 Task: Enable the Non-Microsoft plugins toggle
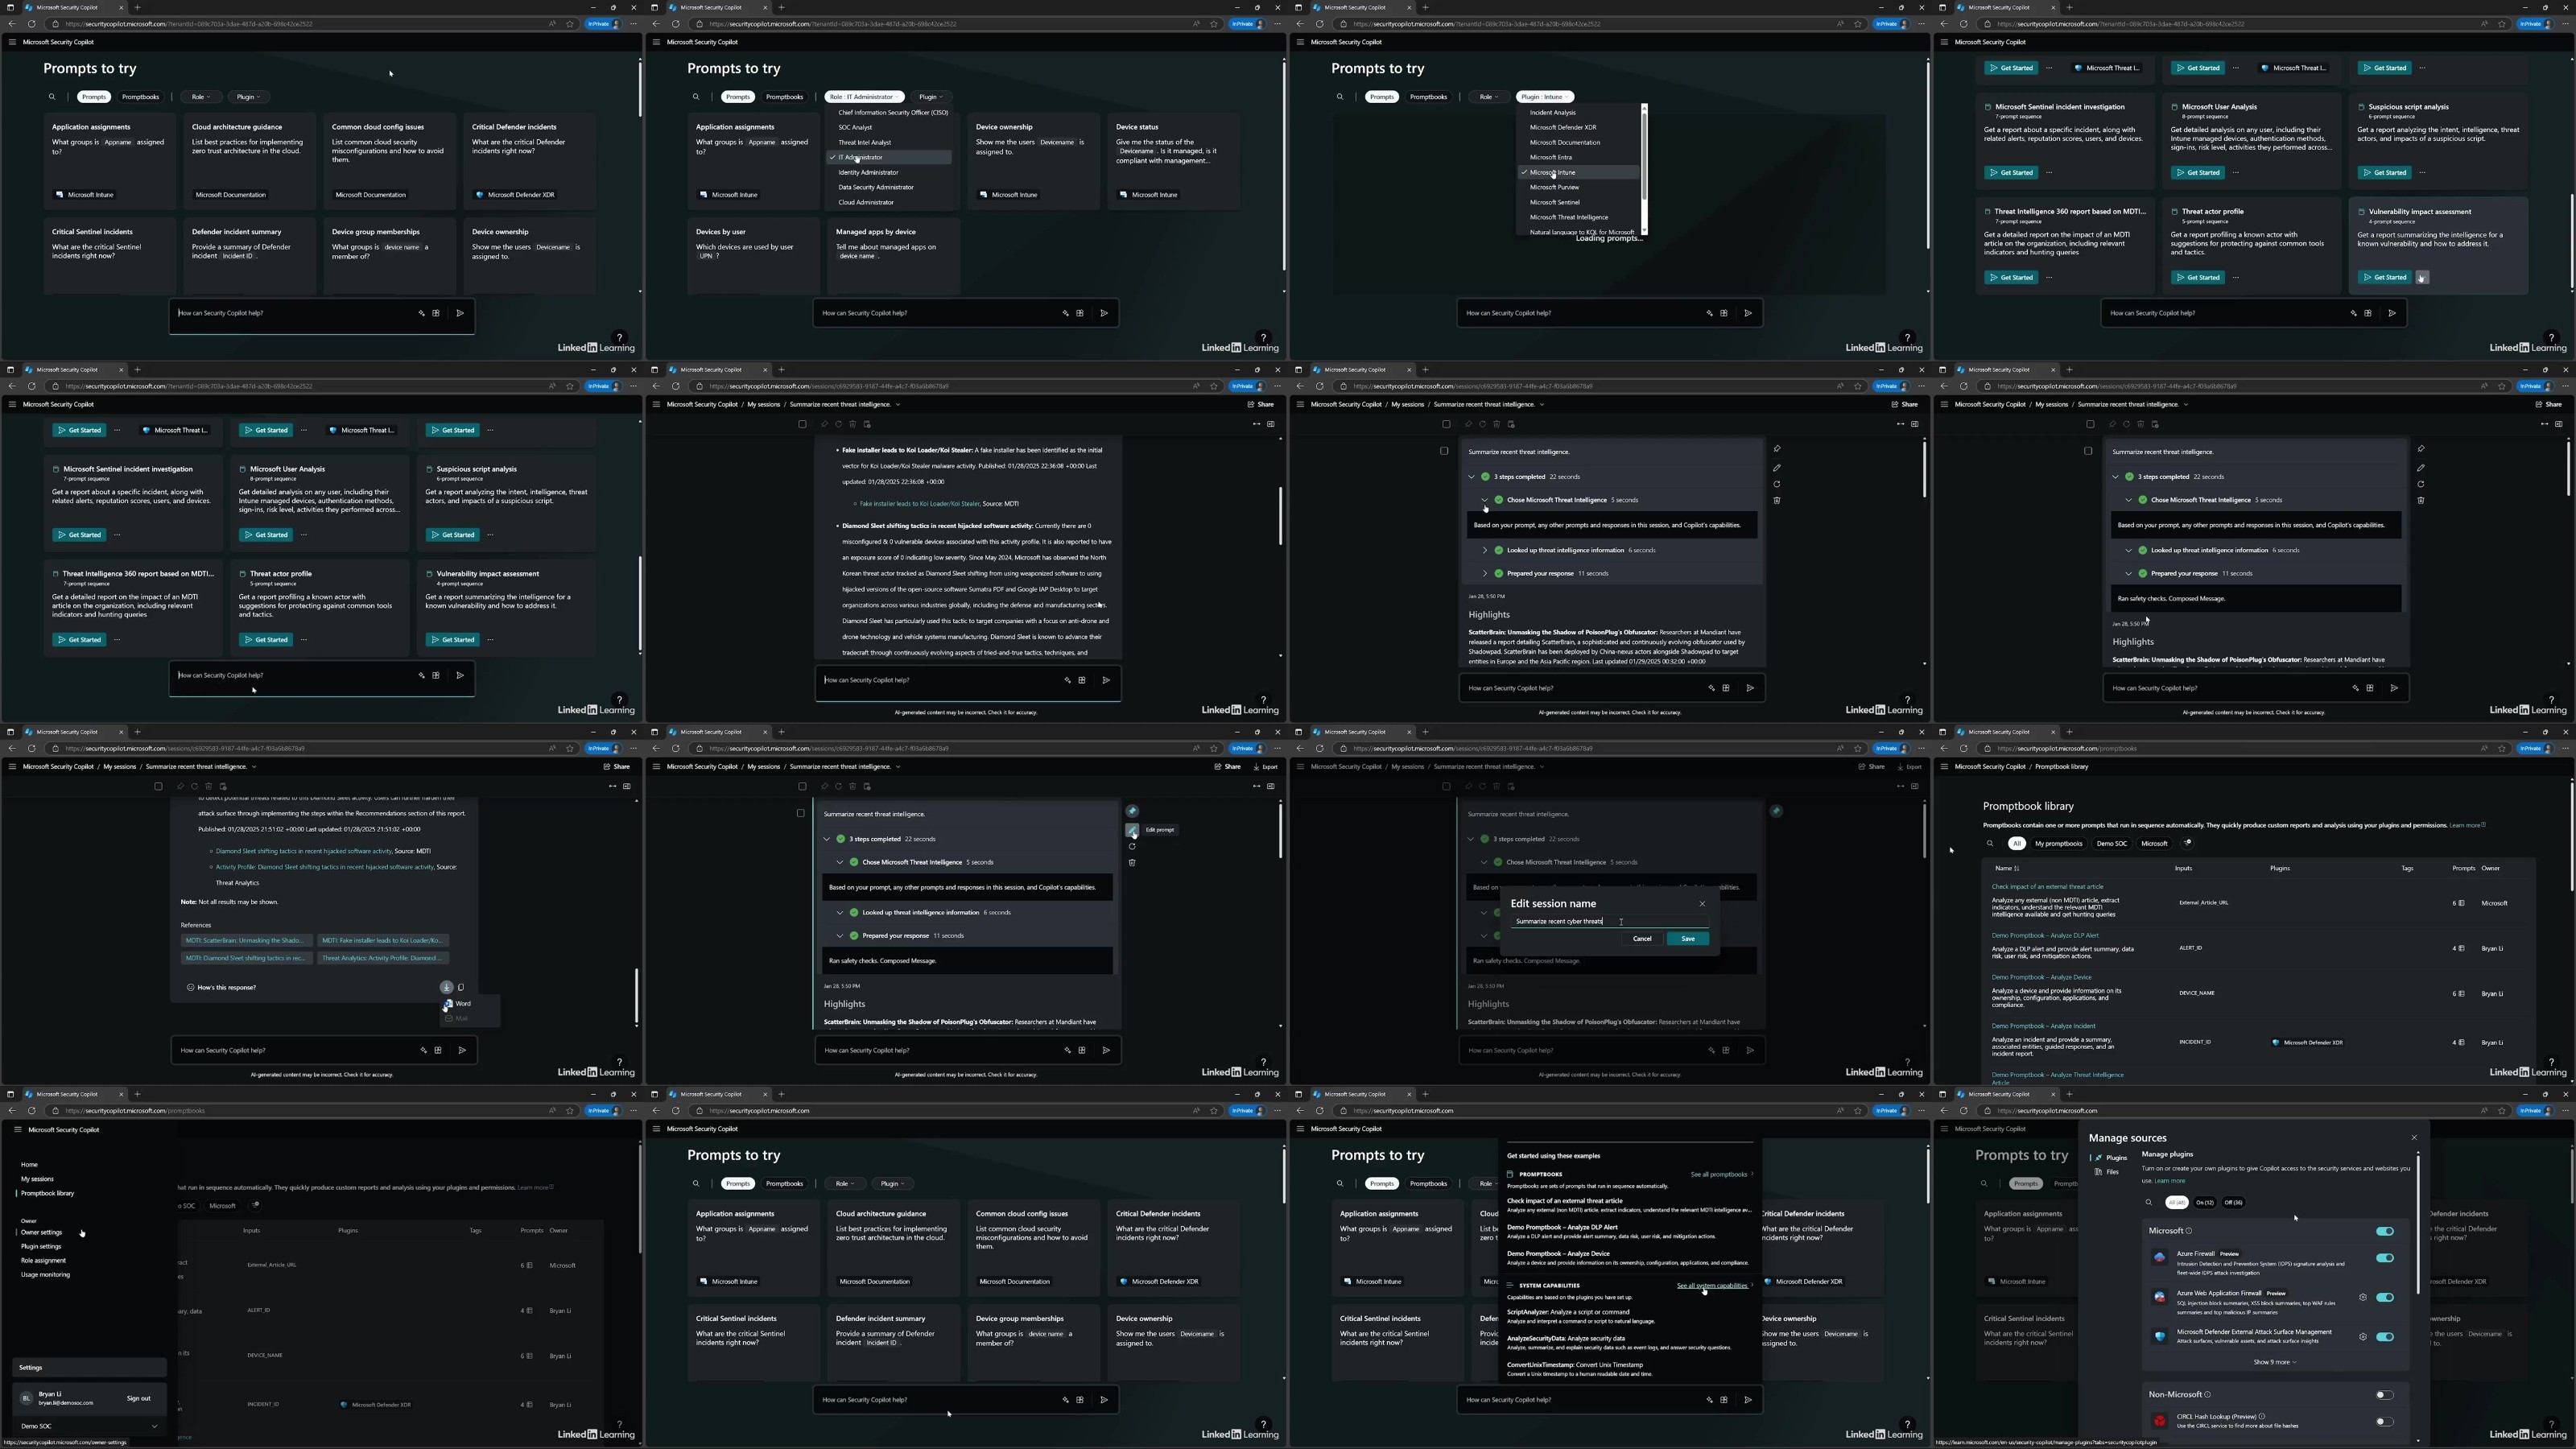tap(2385, 1395)
